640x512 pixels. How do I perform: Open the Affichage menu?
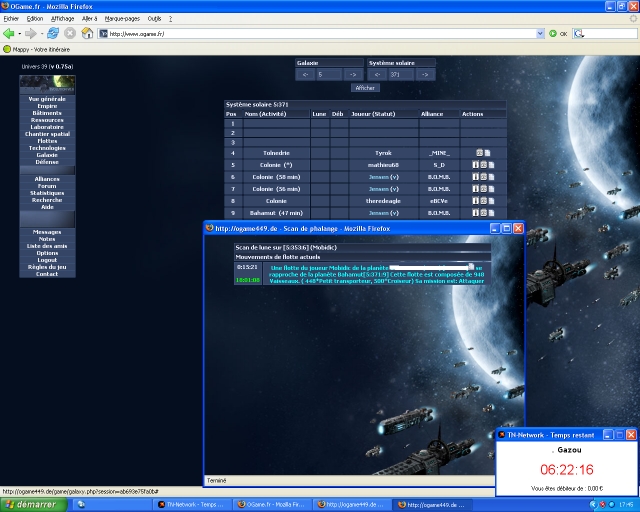(62, 19)
